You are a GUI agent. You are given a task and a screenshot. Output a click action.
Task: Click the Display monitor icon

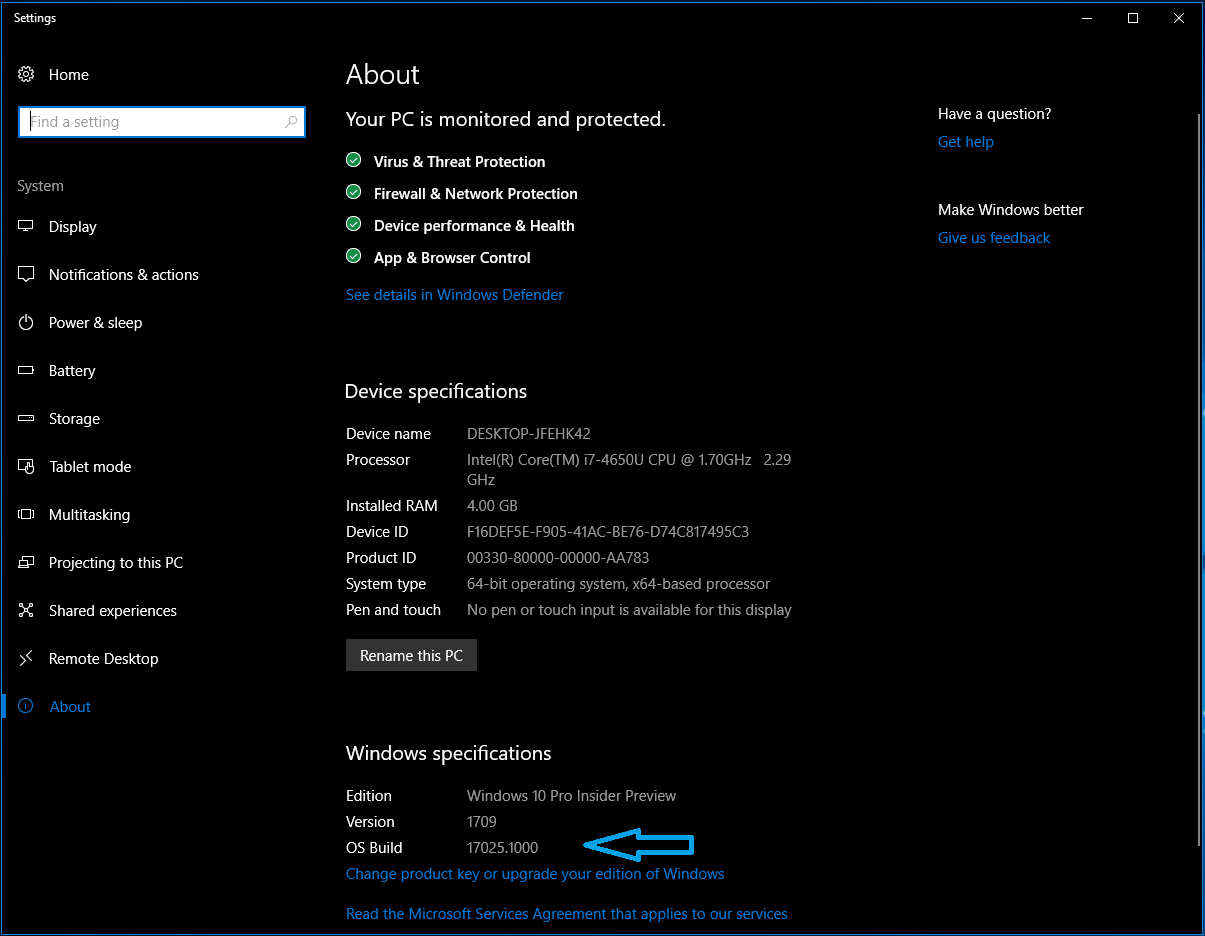26,227
